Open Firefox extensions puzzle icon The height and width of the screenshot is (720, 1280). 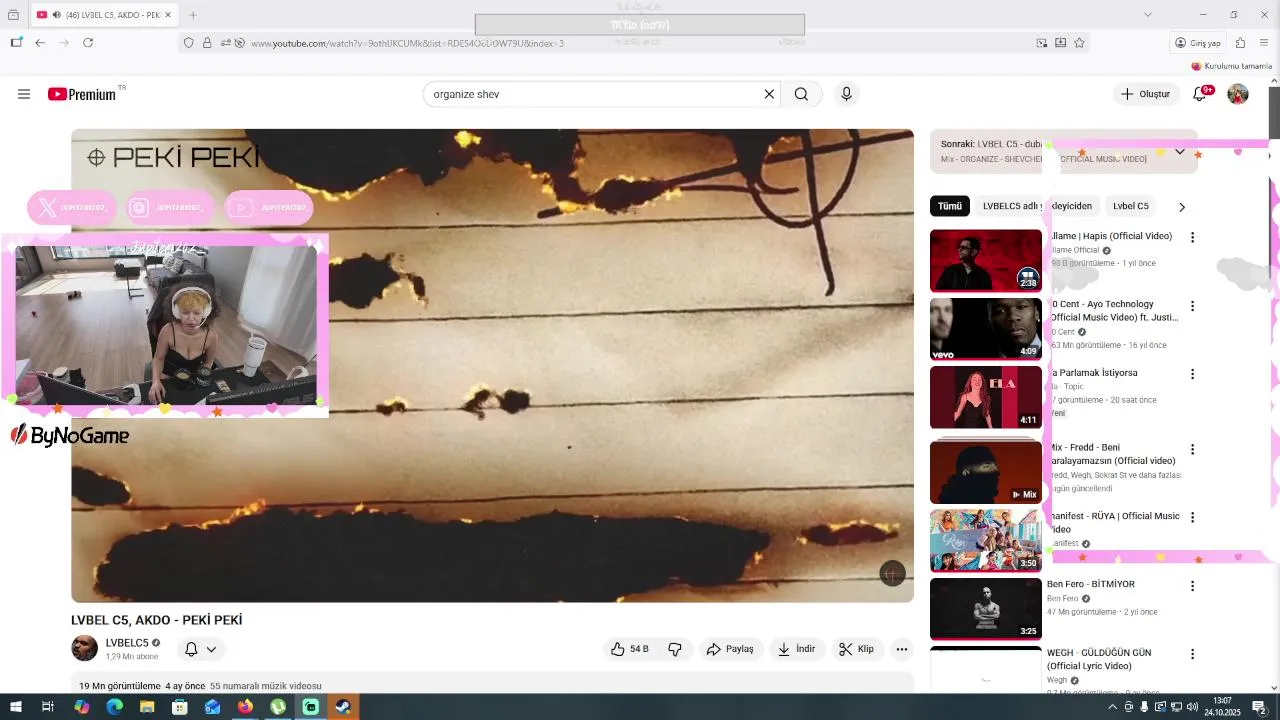tap(1240, 43)
